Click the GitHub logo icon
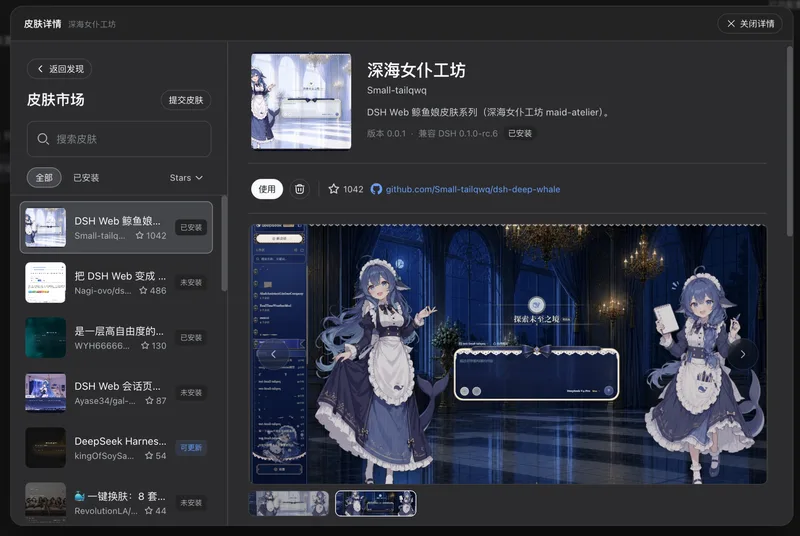Image resolution: width=800 pixels, height=536 pixels. pos(376,189)
